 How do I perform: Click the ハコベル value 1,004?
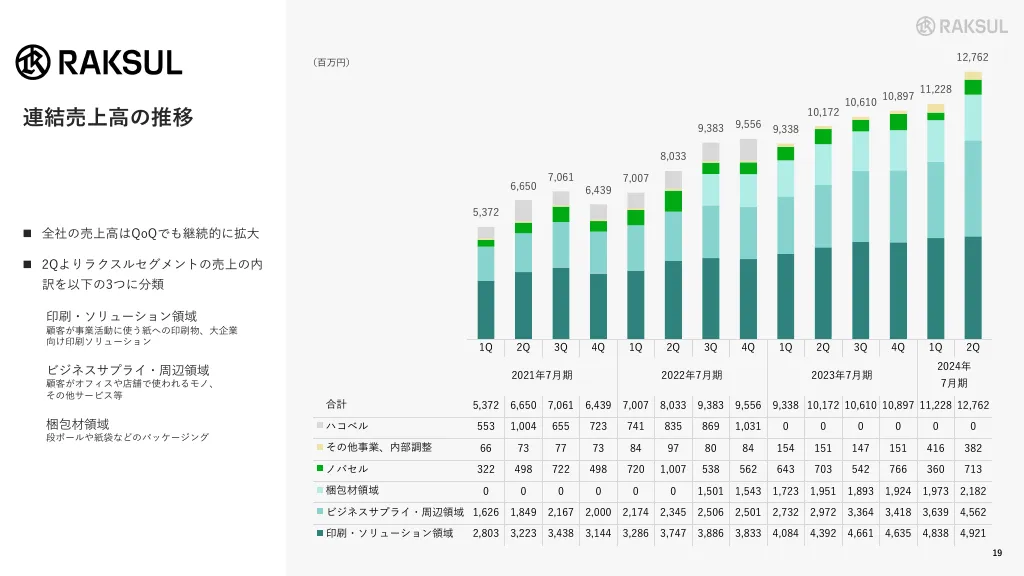(x=522, y=426)
